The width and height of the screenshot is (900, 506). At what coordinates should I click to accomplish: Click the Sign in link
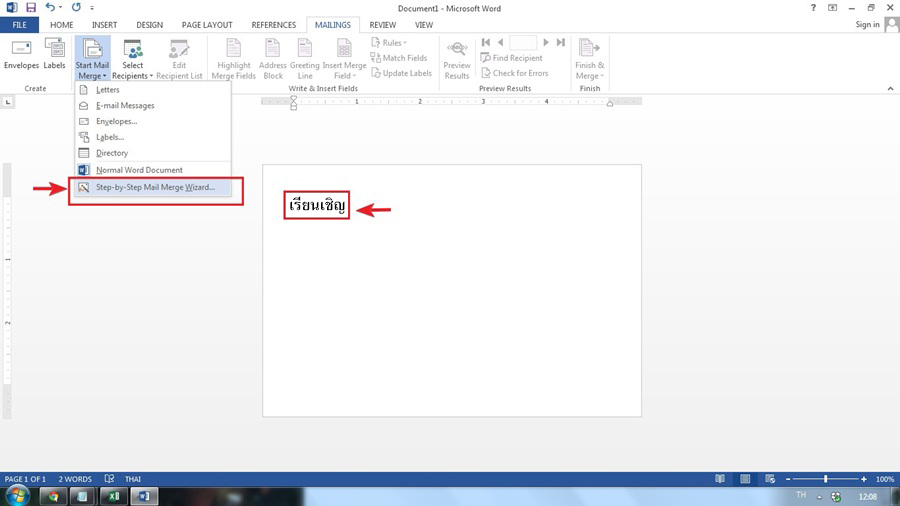[867, 24]
